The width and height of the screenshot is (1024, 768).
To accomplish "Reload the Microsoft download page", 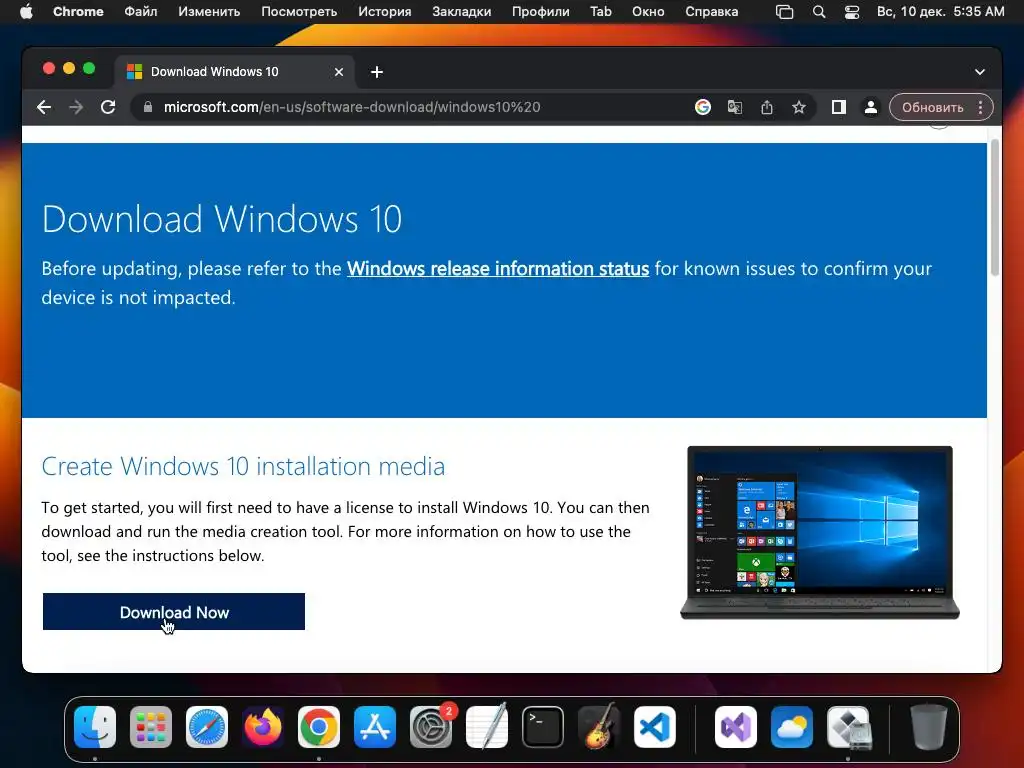I will pyautogui.click(x=108, y=107).
